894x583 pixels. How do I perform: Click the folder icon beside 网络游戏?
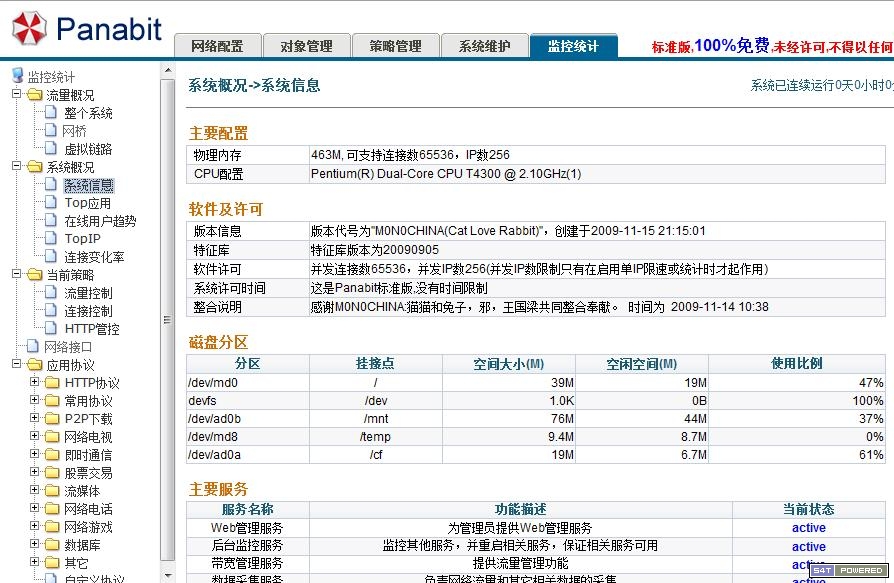(52, 527)
